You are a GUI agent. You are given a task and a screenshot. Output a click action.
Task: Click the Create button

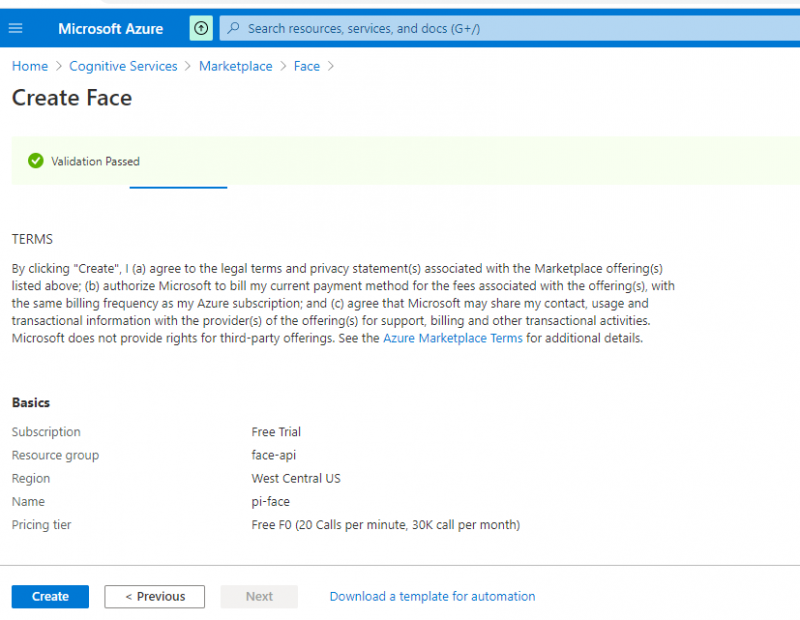pos(49,596)
